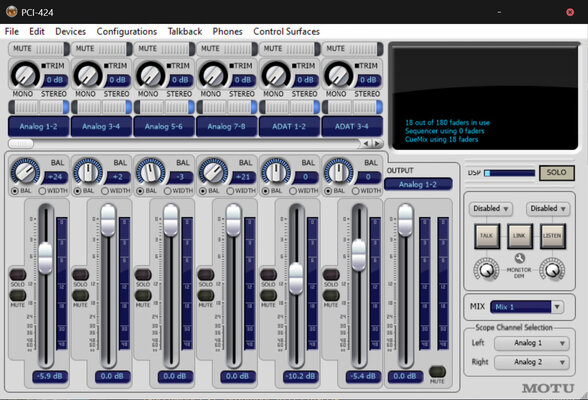Click the output fader handle for Analog 1-2
Image resolution: width=588 pixels, height=400 pixels.
click(405, 221)
